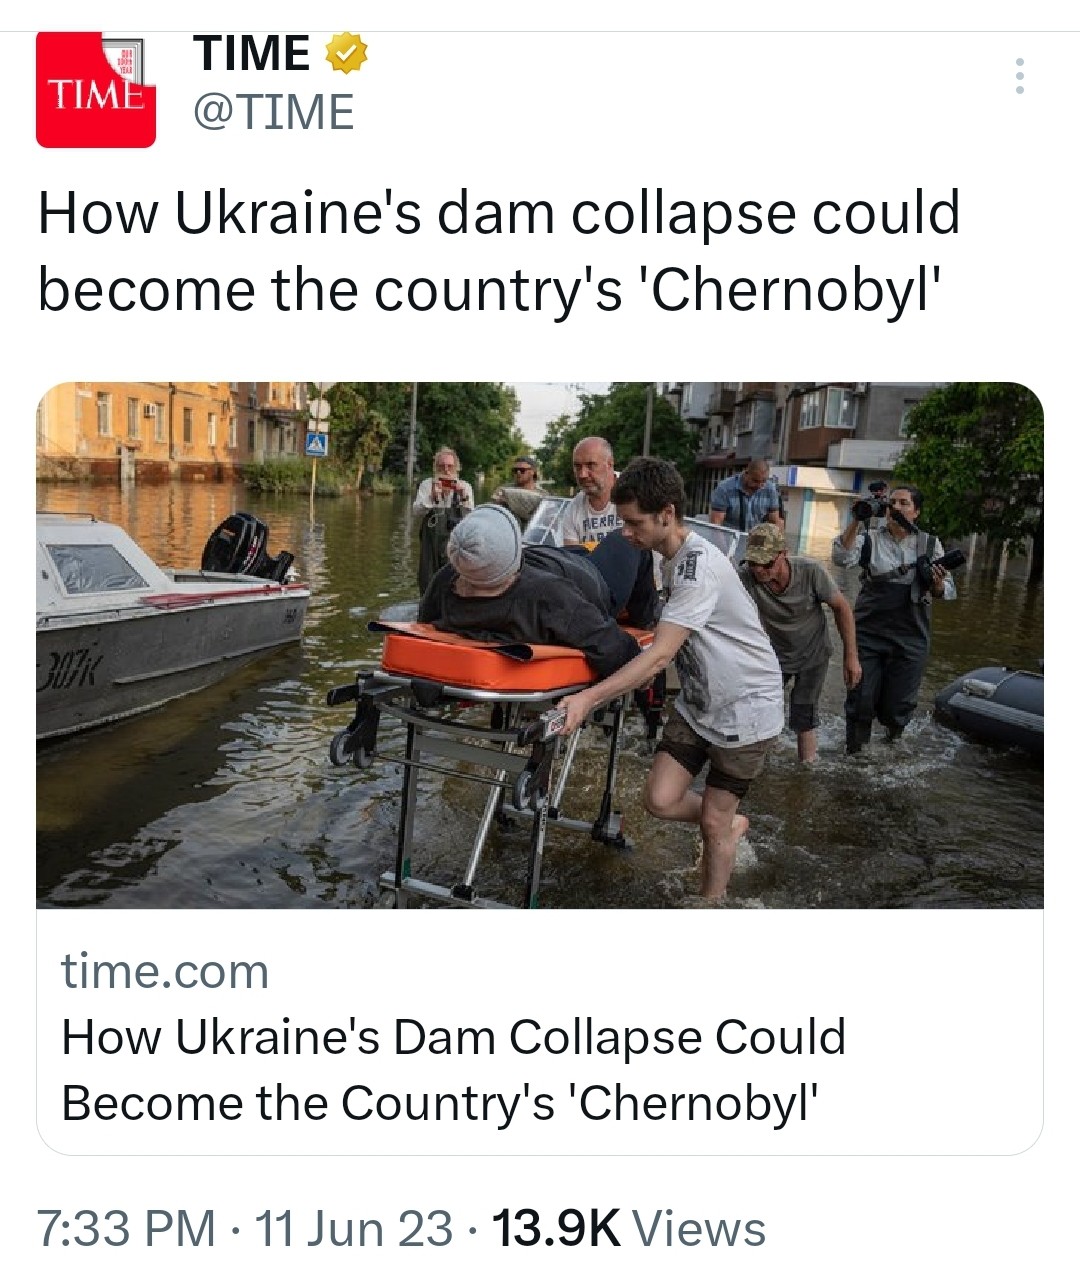1080x1285 pixels.
Task: Open the 13.9K Views count
Action: tap(628, 1229)
